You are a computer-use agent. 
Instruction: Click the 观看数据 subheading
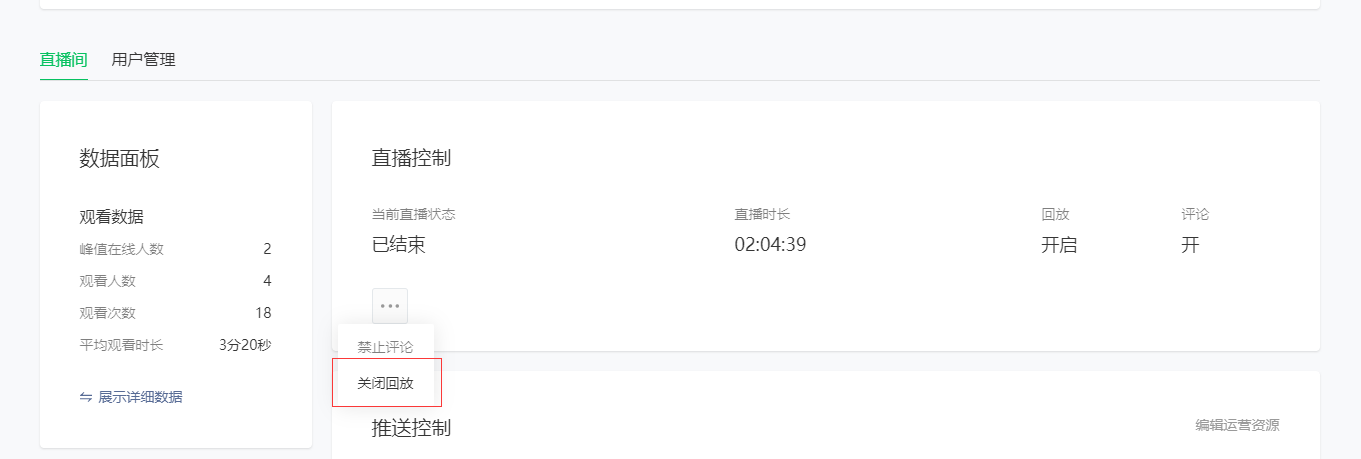pos(111,217)
